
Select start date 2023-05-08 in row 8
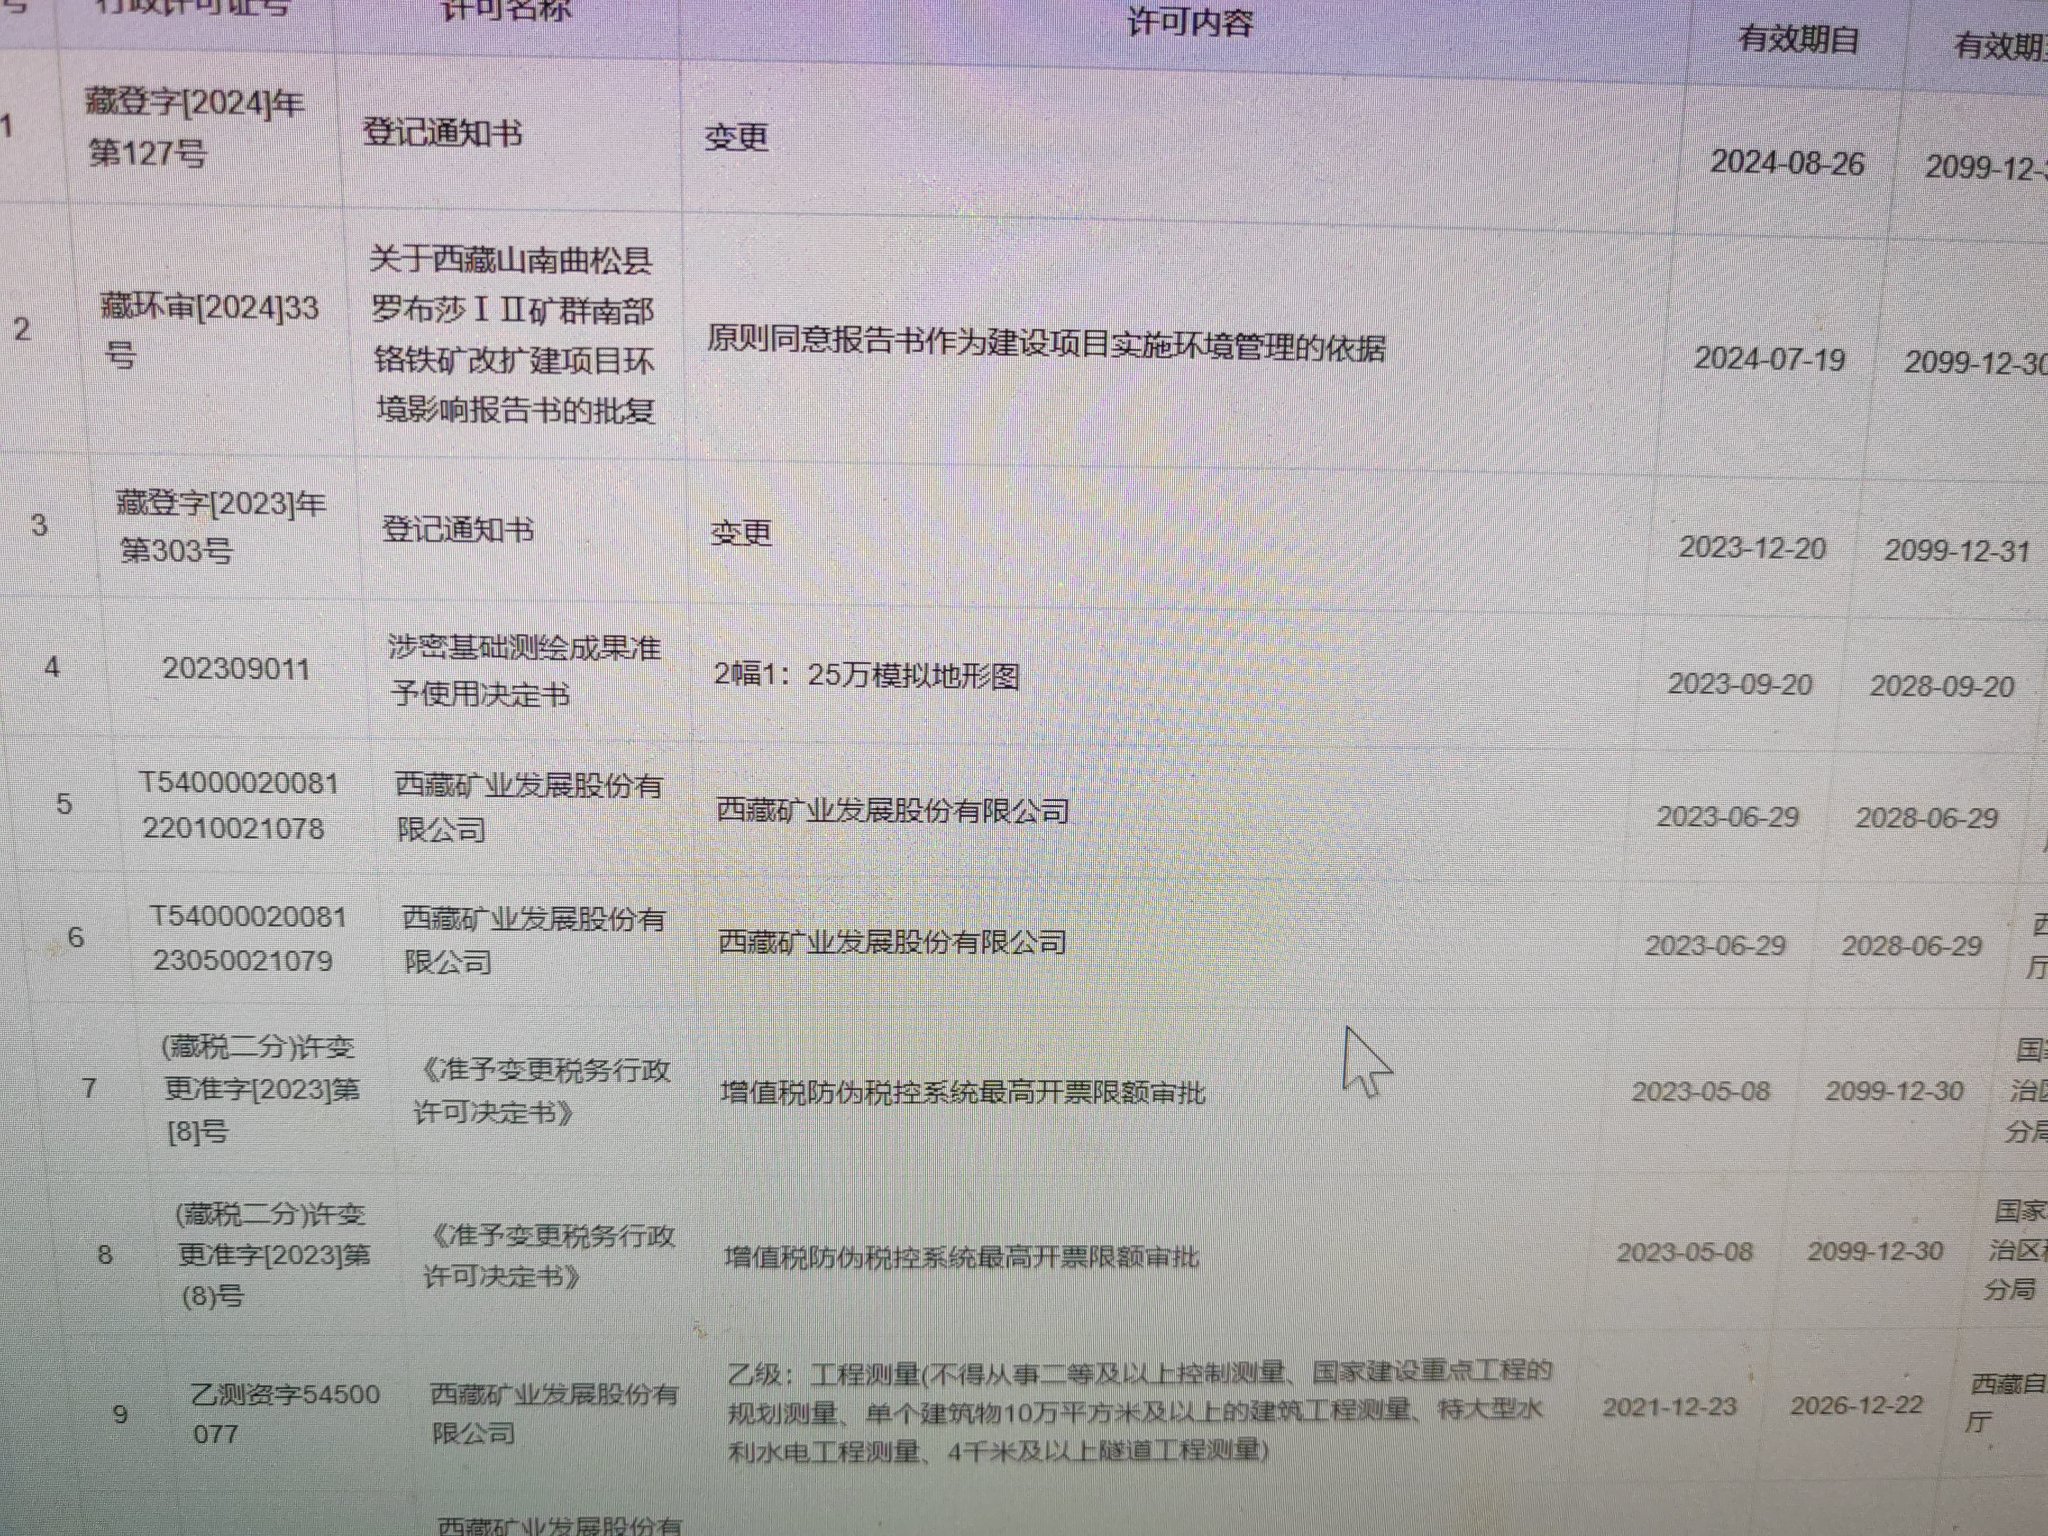tap(1685, 1252)
